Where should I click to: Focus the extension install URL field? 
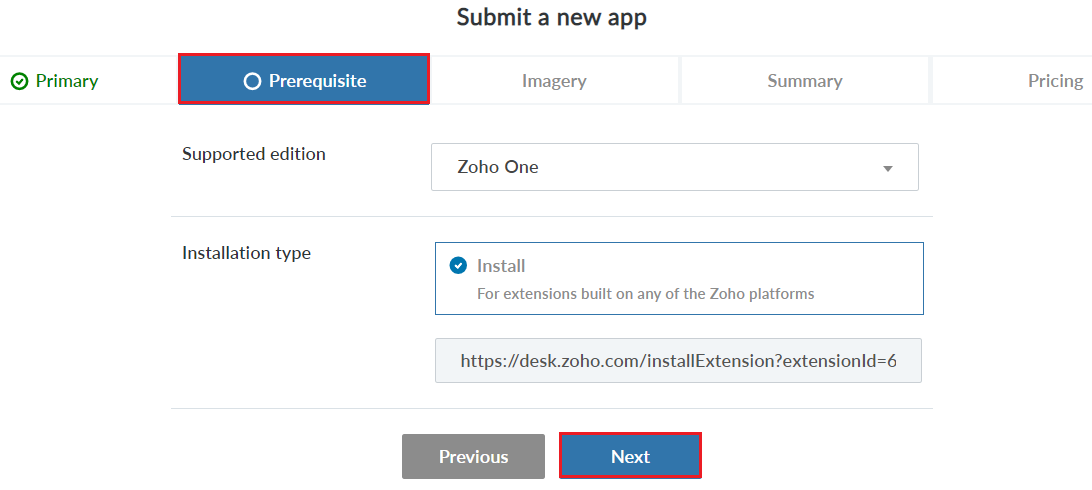678,360
